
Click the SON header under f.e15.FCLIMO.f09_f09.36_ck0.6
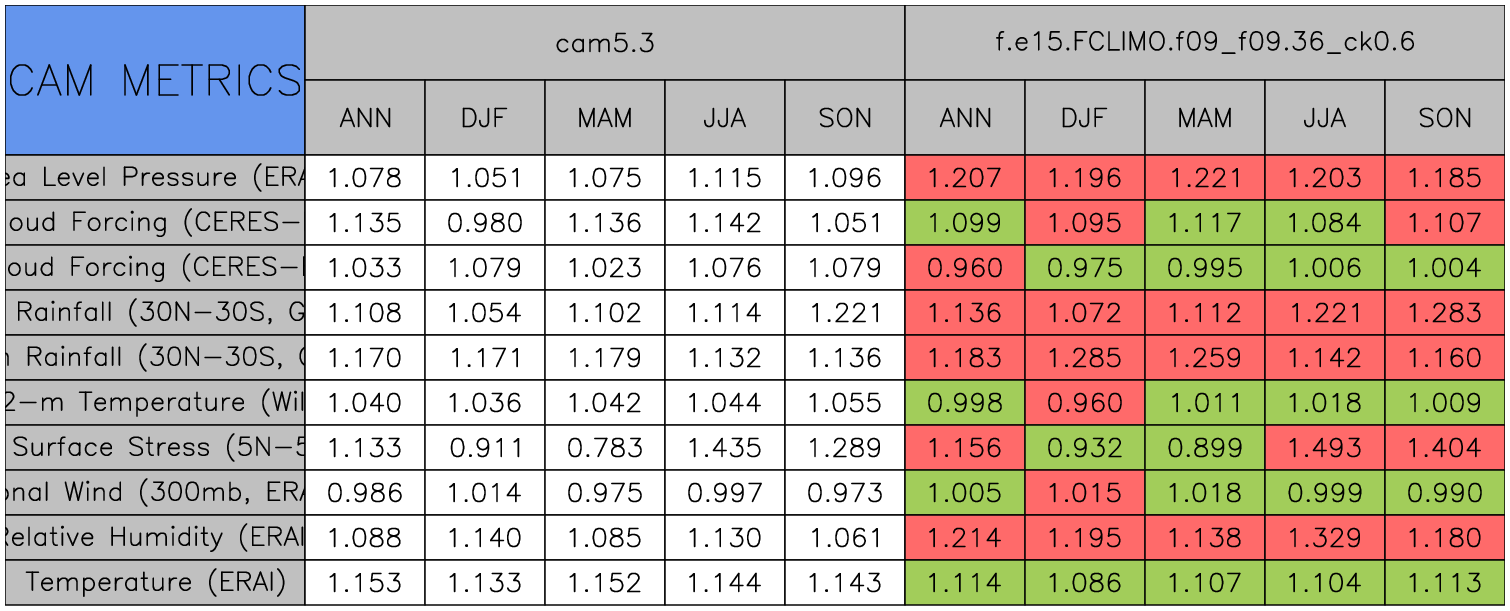[1445, 118]
